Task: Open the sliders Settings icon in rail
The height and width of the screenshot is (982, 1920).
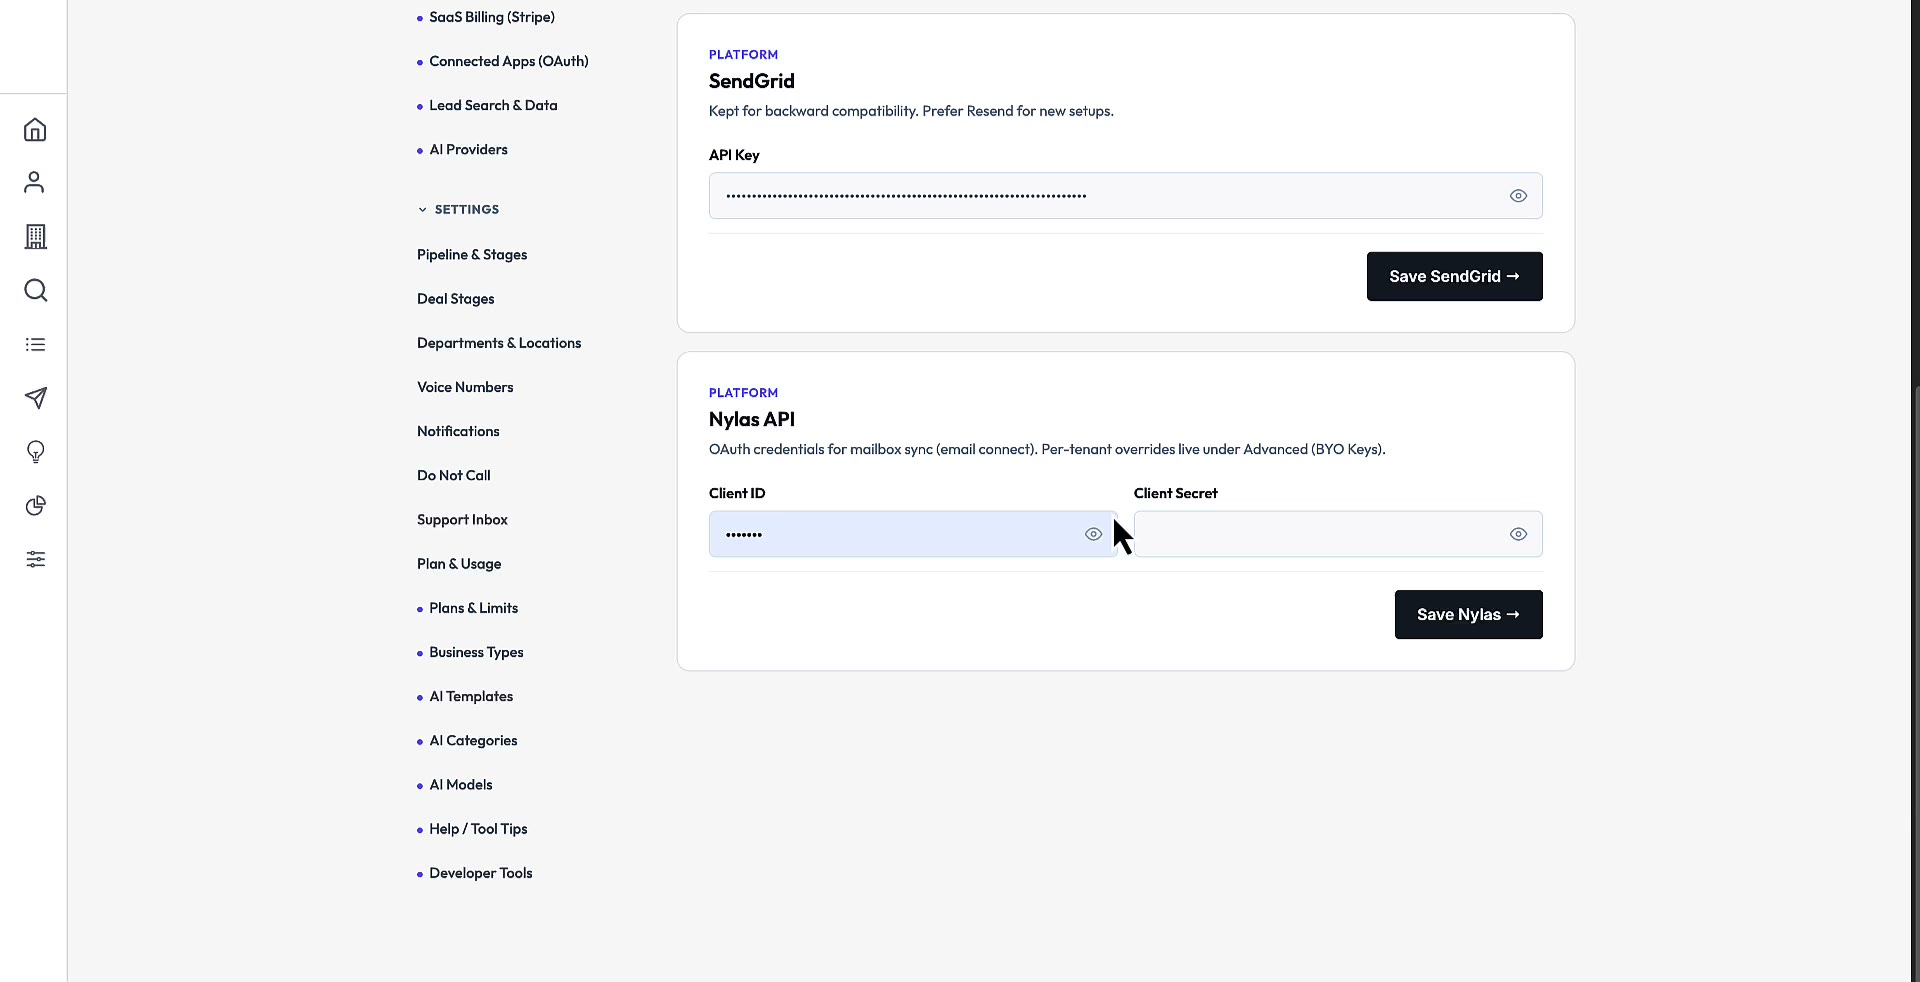Action: click(x=35, y=559)
